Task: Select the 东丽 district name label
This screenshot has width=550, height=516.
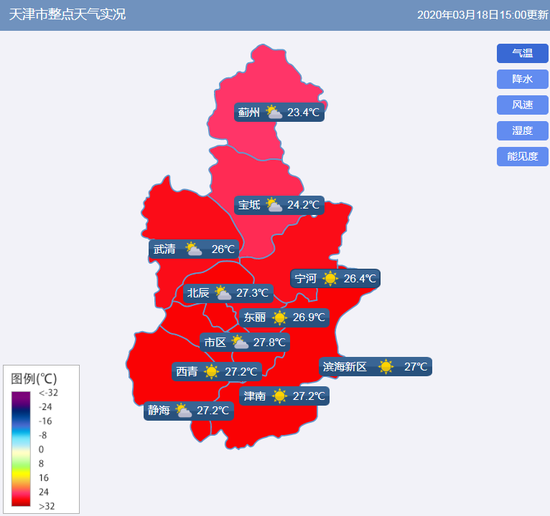Action: [x=255, y=317]
